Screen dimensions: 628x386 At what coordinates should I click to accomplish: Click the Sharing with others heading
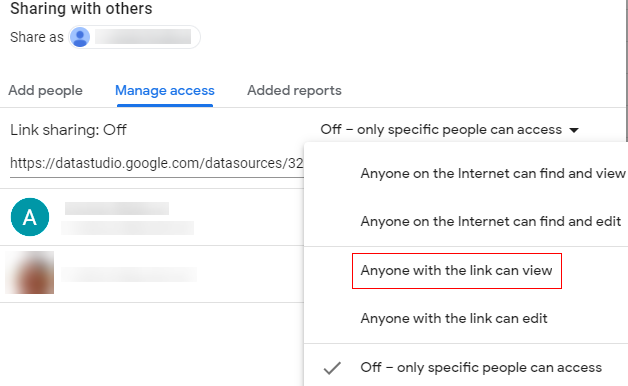pos(81,8)
